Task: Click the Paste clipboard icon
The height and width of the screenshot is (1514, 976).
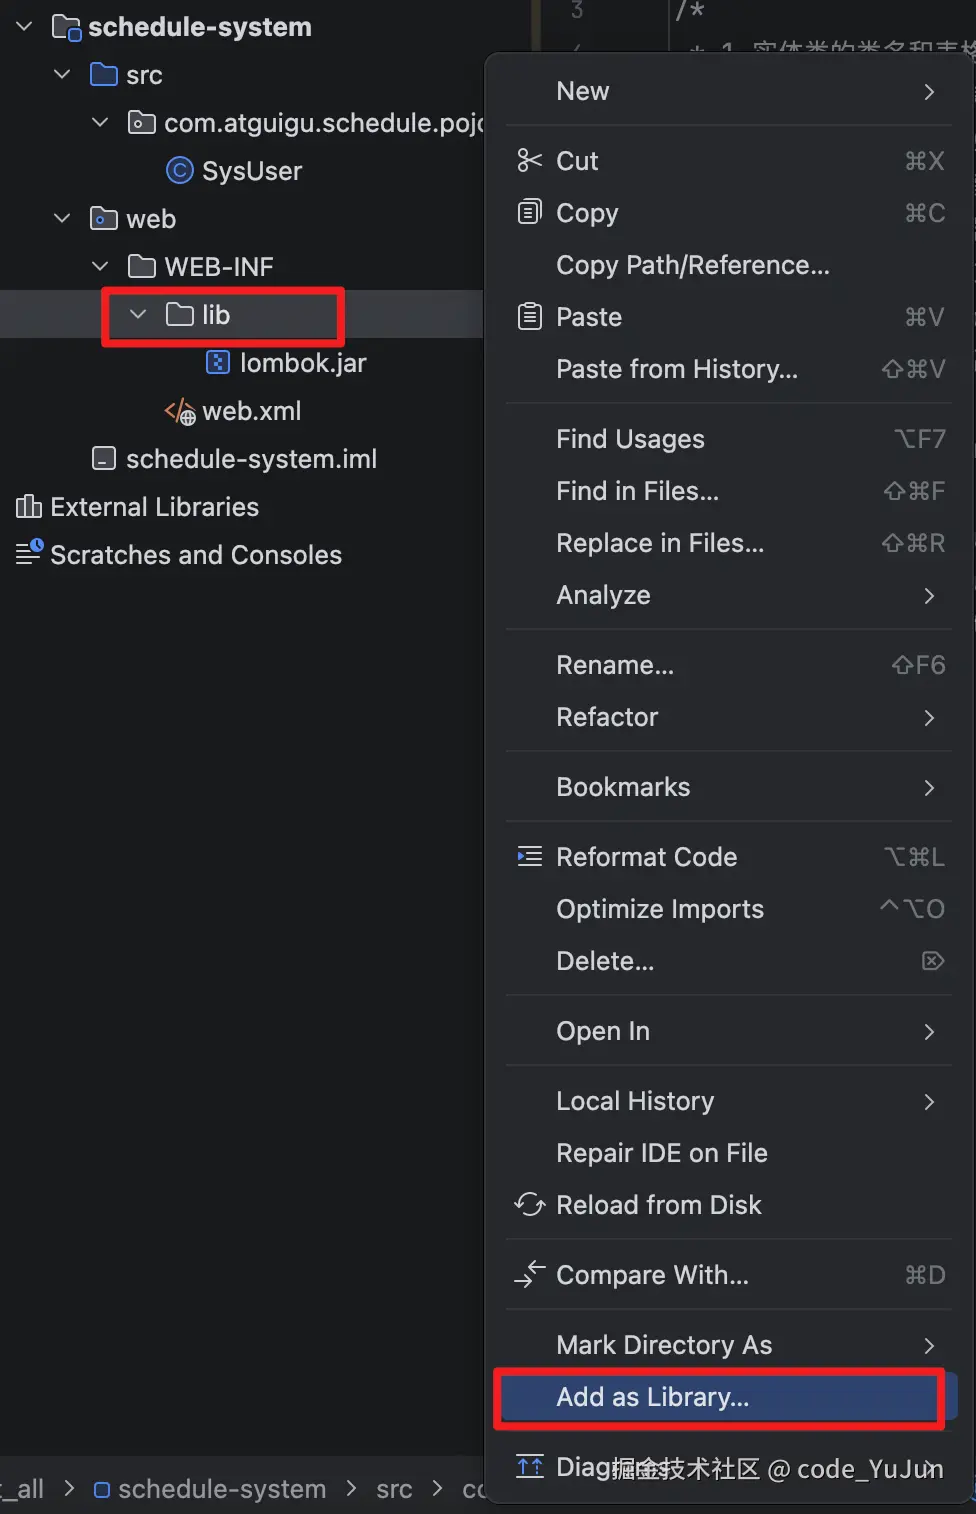Action: (x=529, y=317)
